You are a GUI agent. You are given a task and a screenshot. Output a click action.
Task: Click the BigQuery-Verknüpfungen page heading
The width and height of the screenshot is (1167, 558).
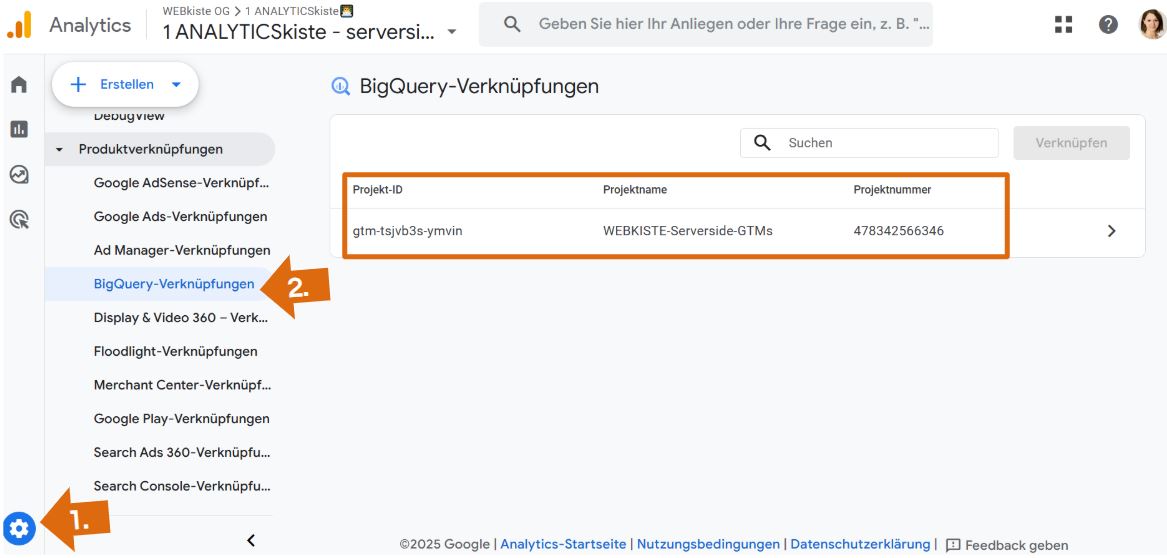(x=479, y=86)
